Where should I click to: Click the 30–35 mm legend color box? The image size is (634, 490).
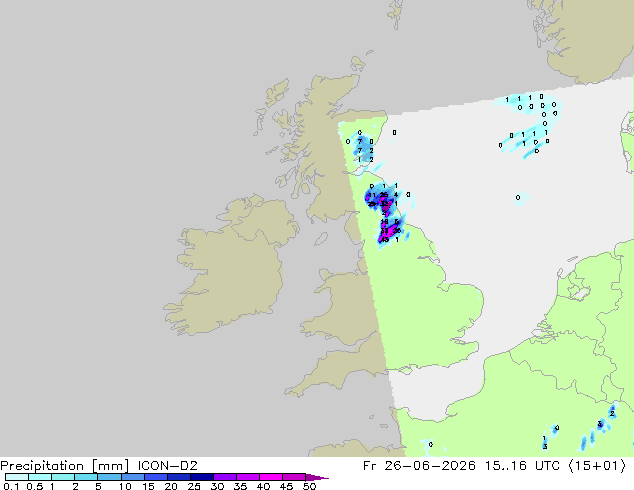point(225,477)
